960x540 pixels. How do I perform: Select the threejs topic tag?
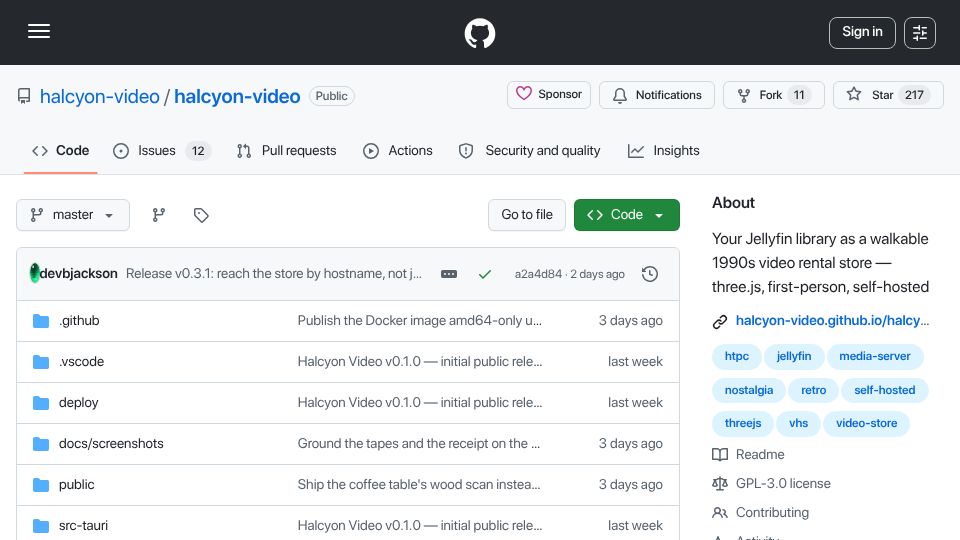[743, 424]
